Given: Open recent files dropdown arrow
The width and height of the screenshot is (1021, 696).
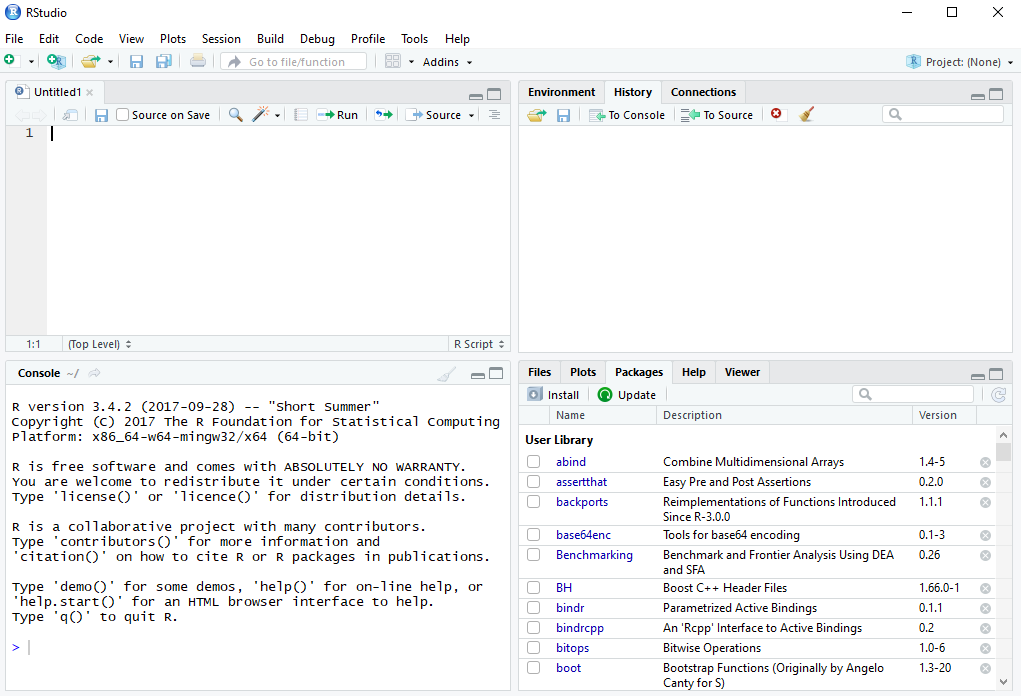Looking at the screenshot, I should click(110, 62).
